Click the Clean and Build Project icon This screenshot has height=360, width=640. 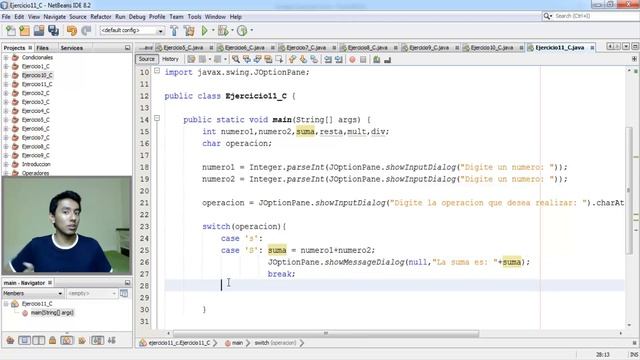point(189,31)
